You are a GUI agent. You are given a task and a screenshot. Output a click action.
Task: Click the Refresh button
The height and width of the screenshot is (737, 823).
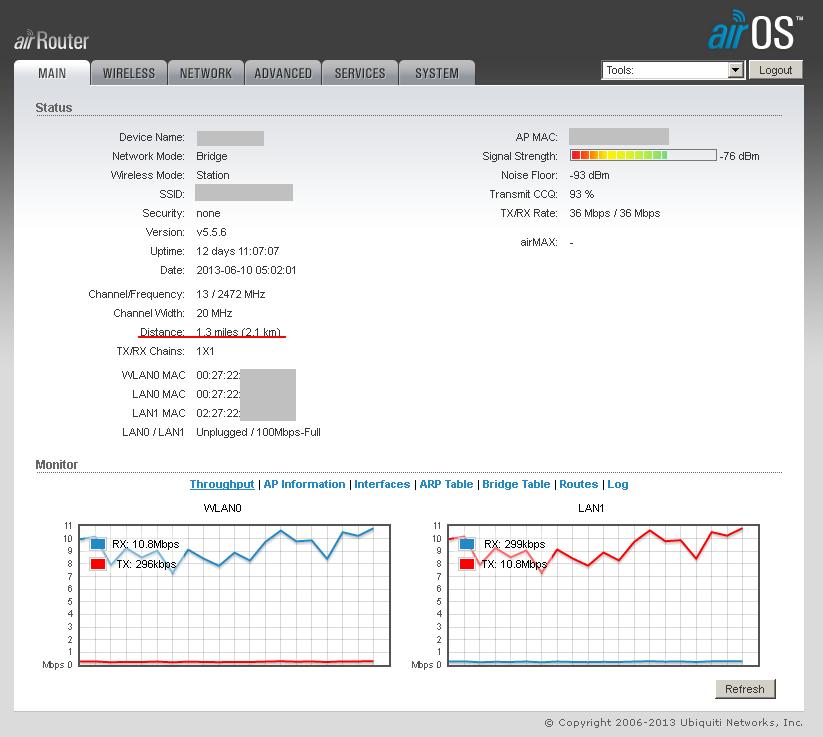click(745, 689)
